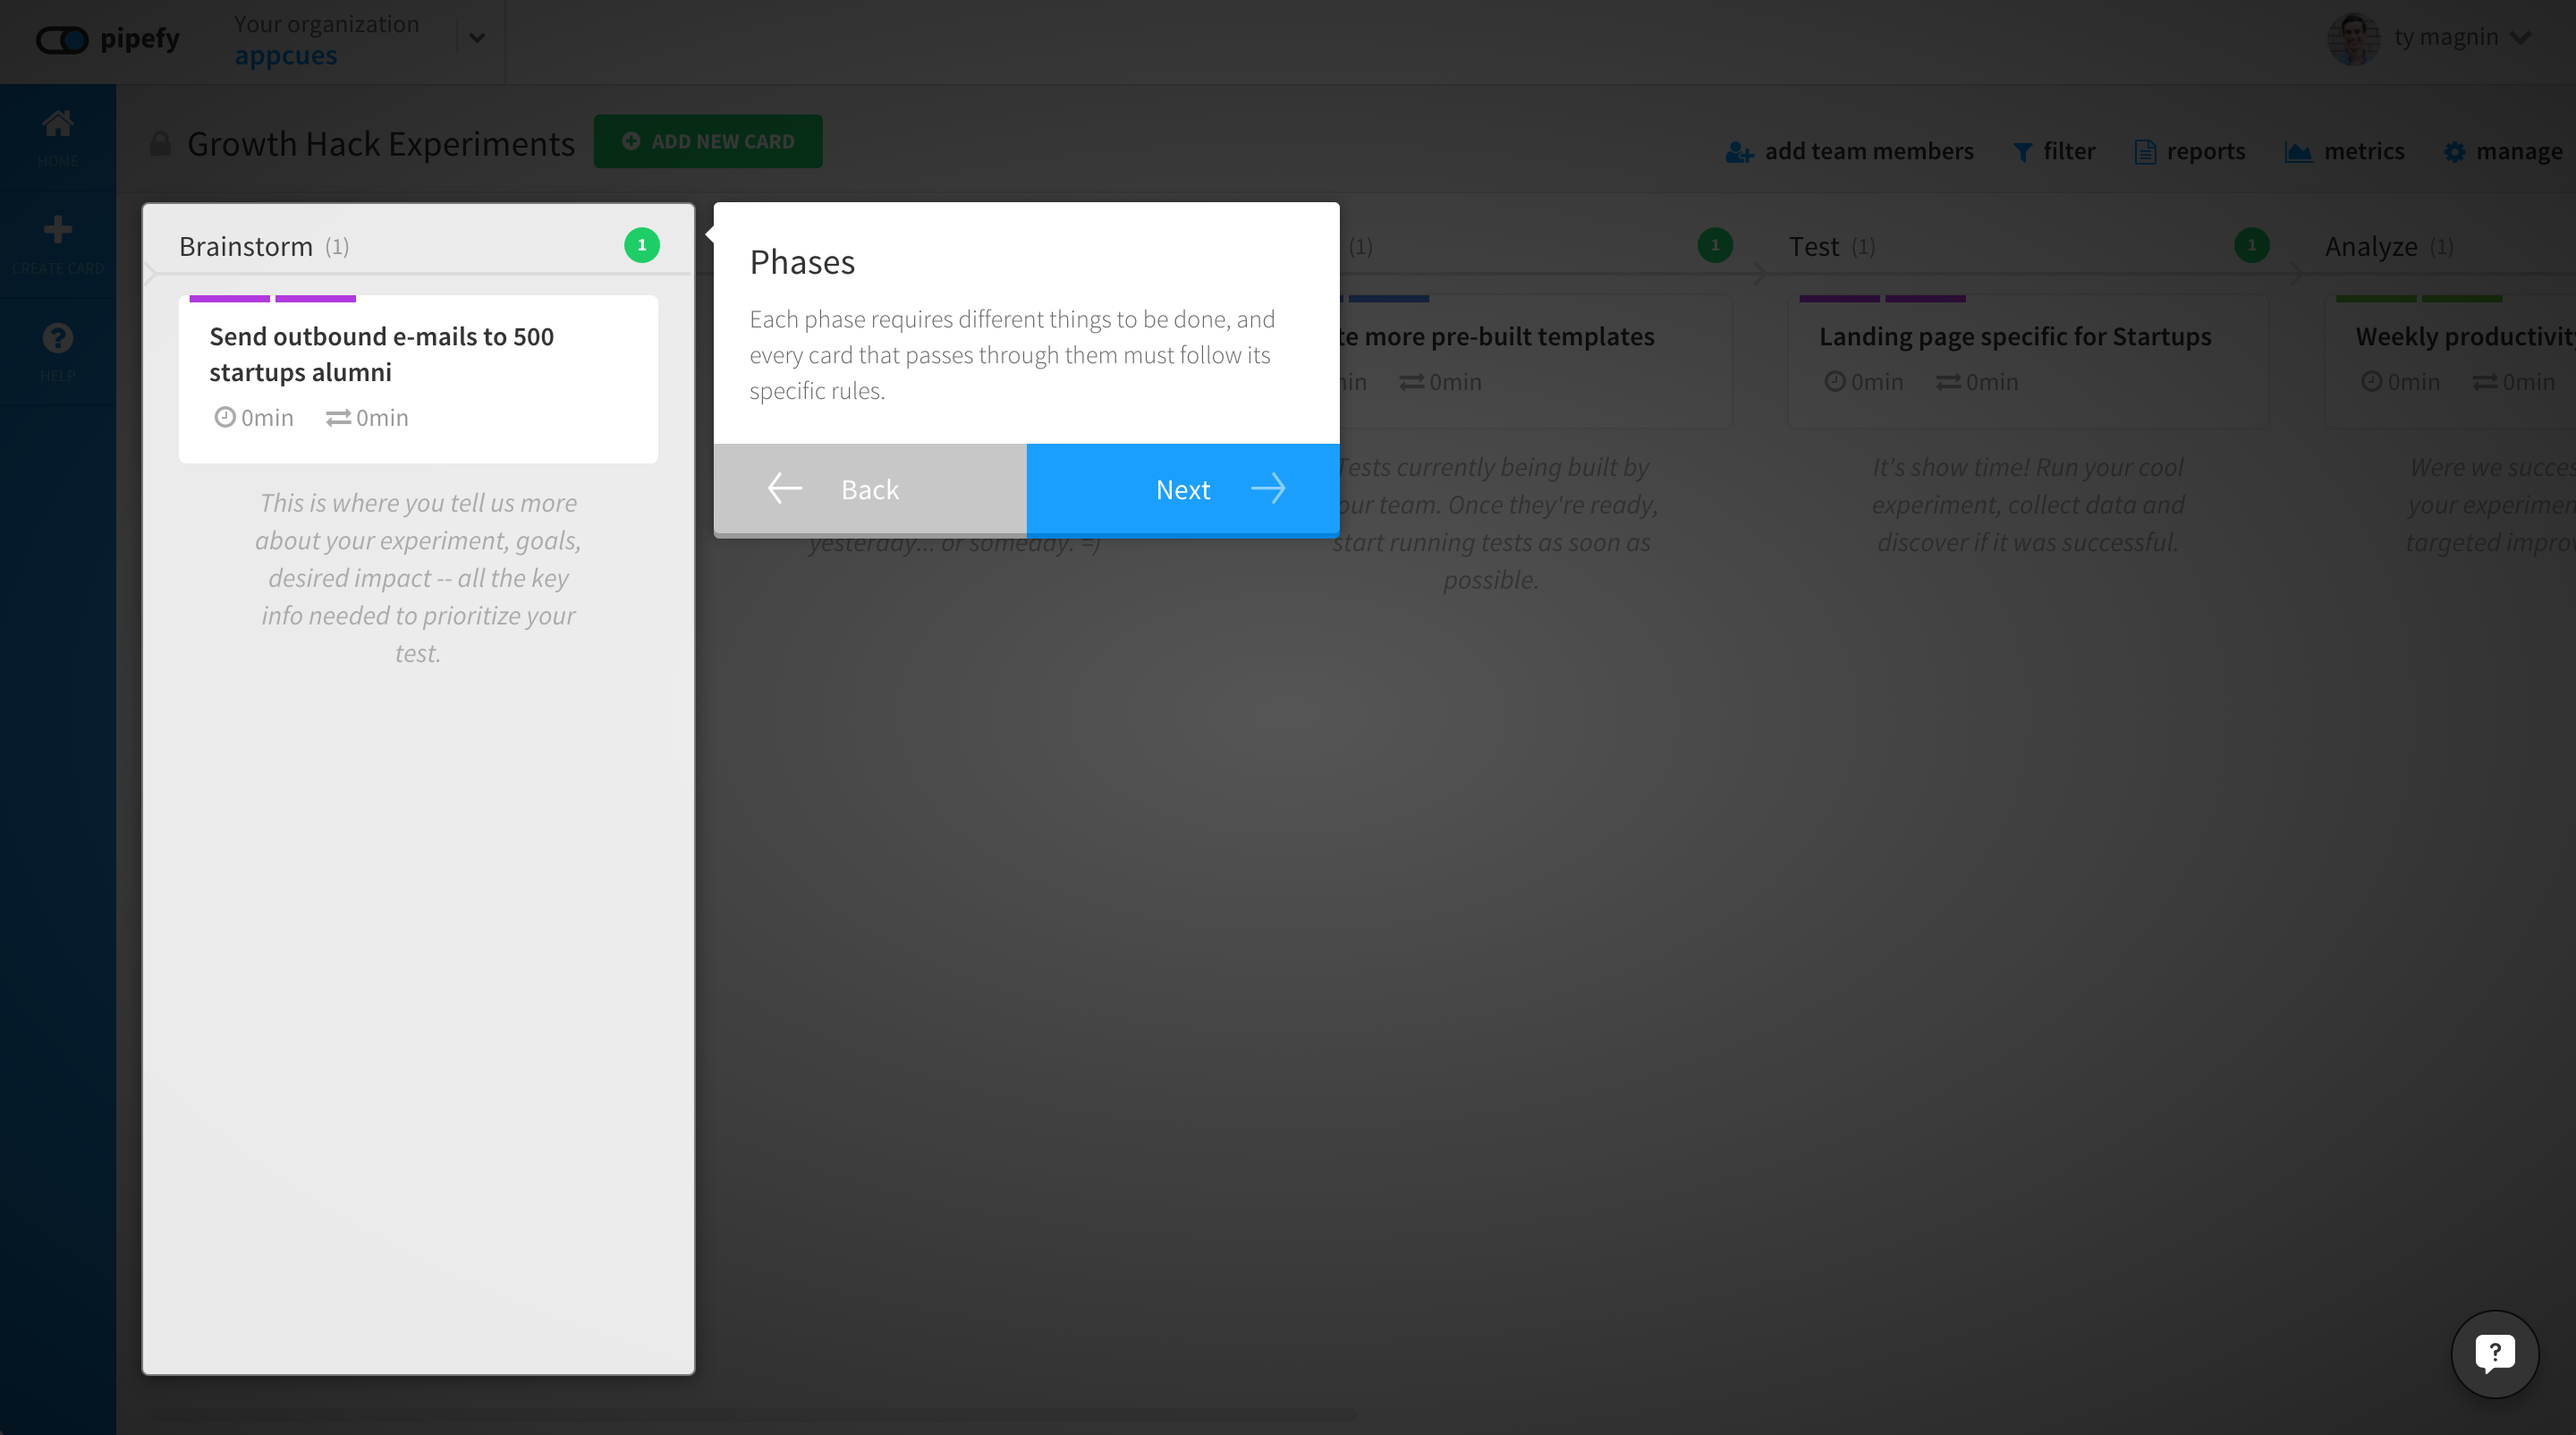Viewport: 2576px width, 1435px height.
Task: Click Growth Hack Experiments title
Action: [x=381, y=144]
